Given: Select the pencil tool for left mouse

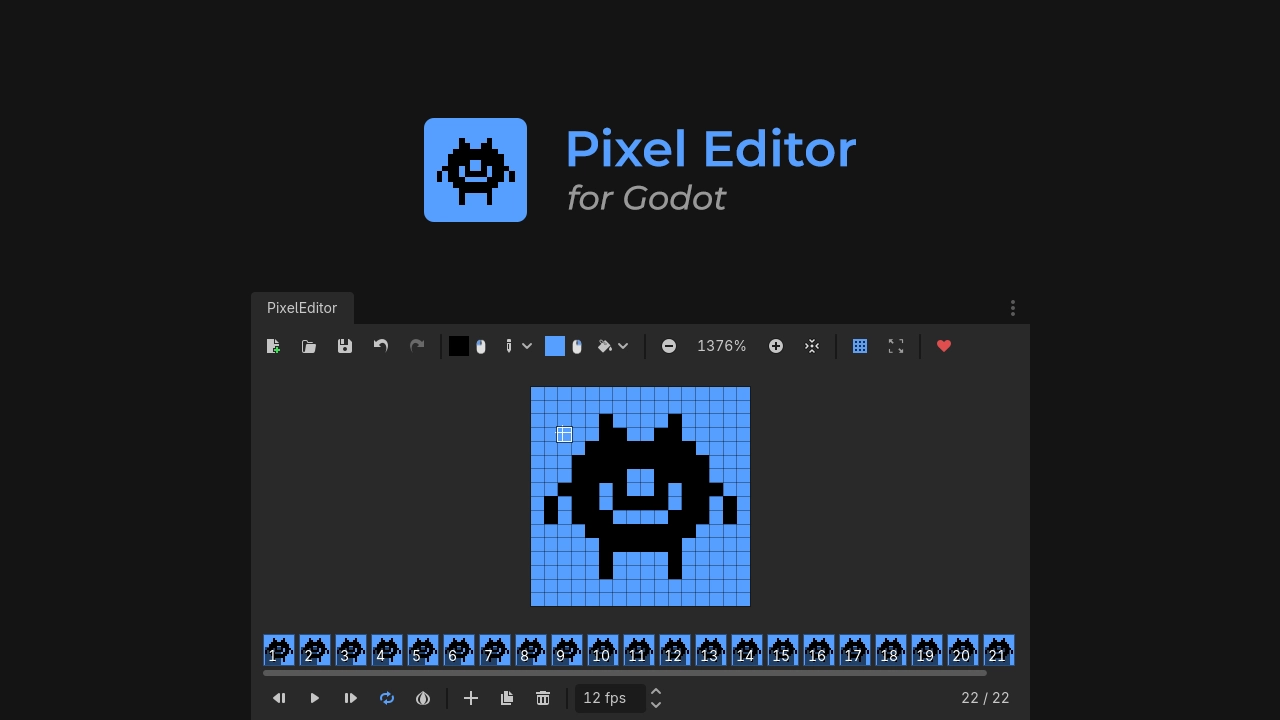Looking at the screenshot, I should [509, 346].
